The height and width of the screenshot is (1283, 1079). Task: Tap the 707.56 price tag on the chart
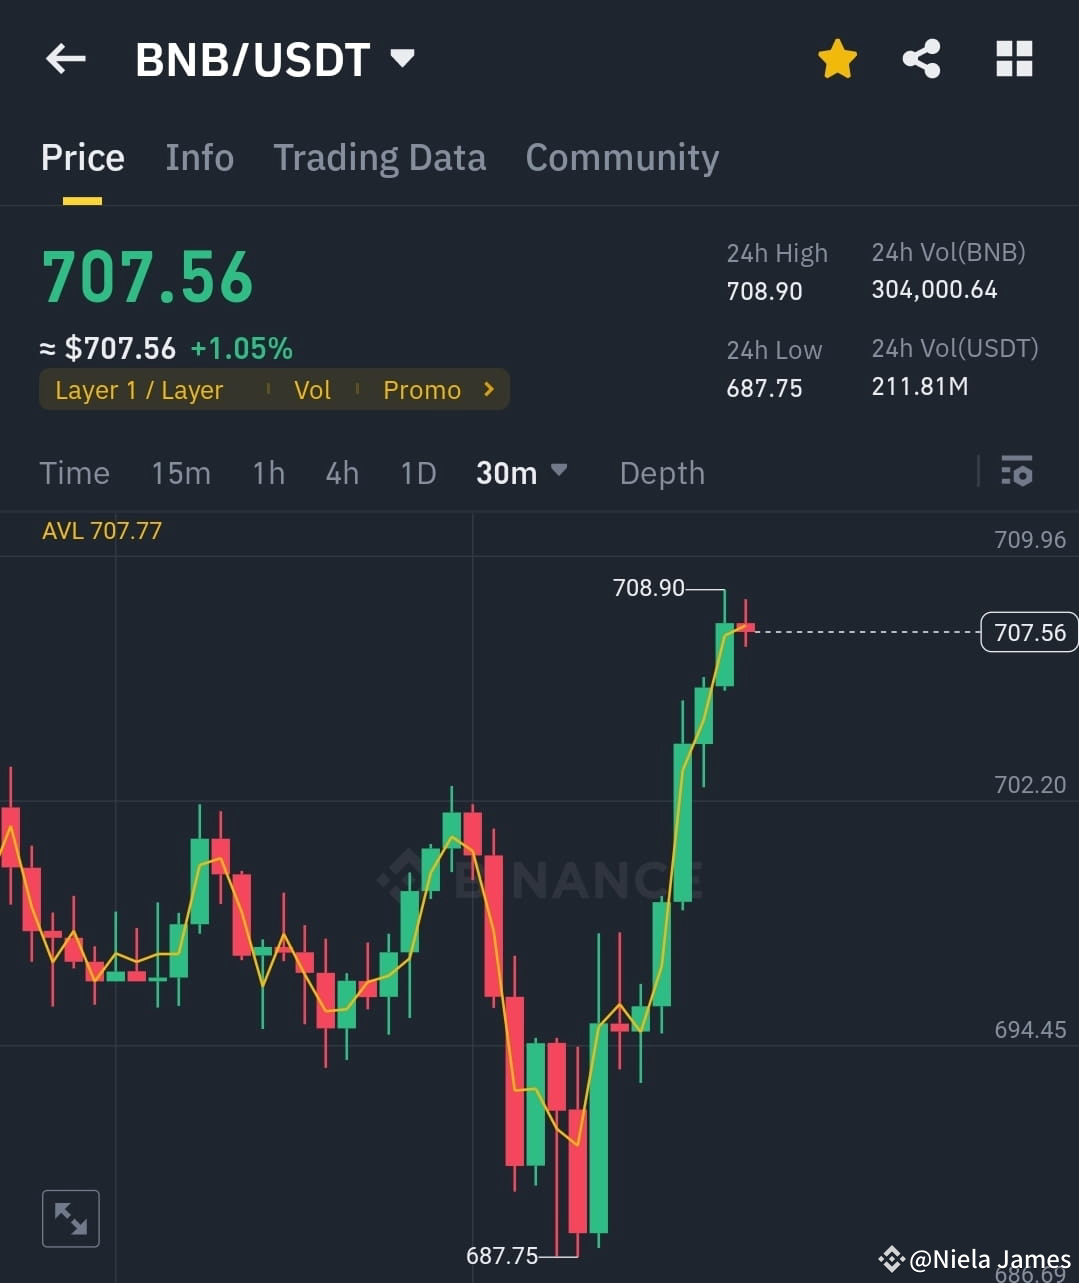click(1028, 631)
